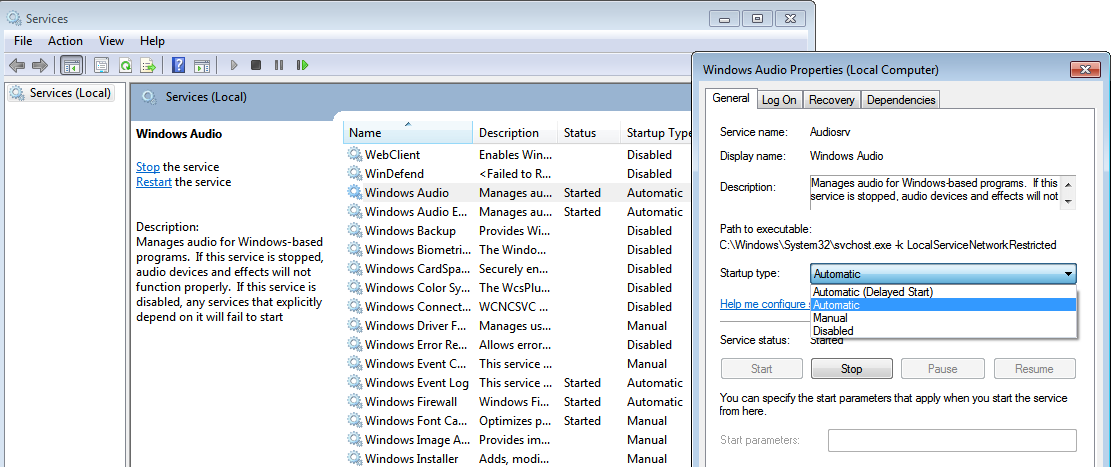Open the File menu
This screenshot has height=467, width=1118.
tap(23, 41)
